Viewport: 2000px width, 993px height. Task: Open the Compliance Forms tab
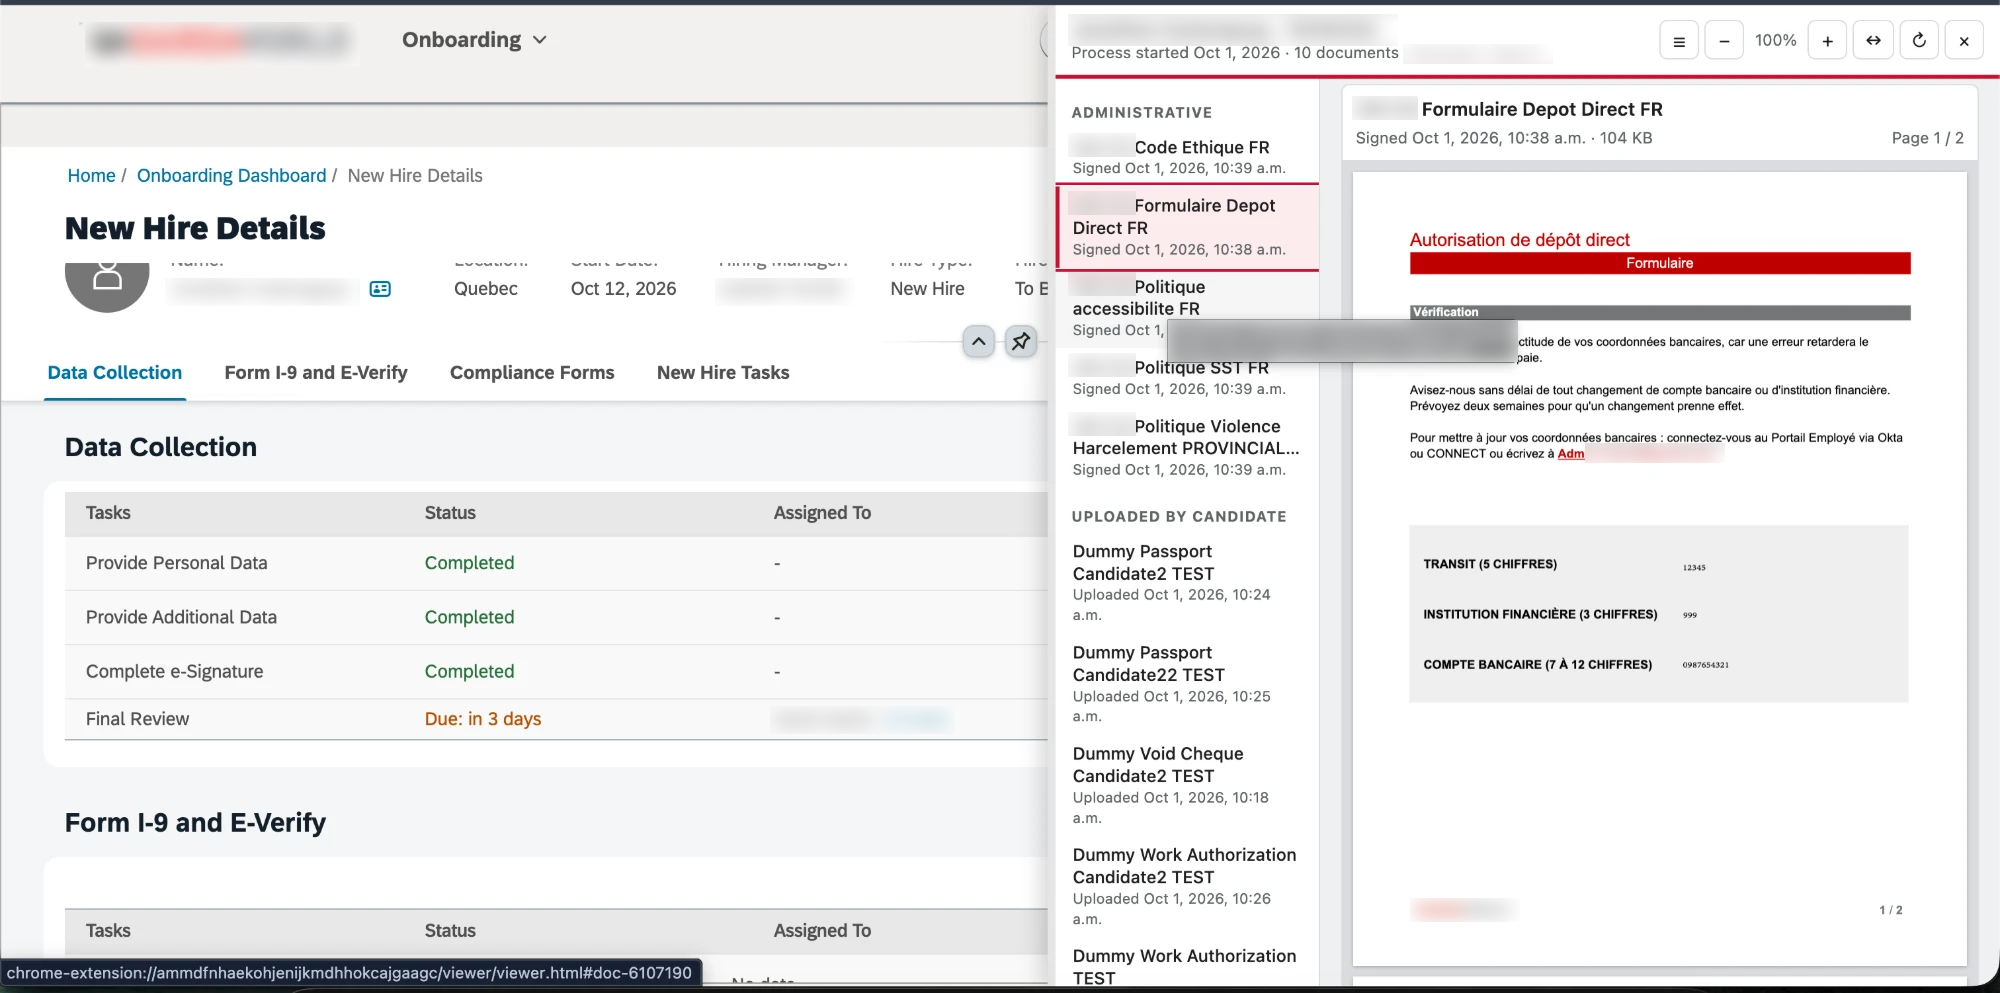click(532, 373)
